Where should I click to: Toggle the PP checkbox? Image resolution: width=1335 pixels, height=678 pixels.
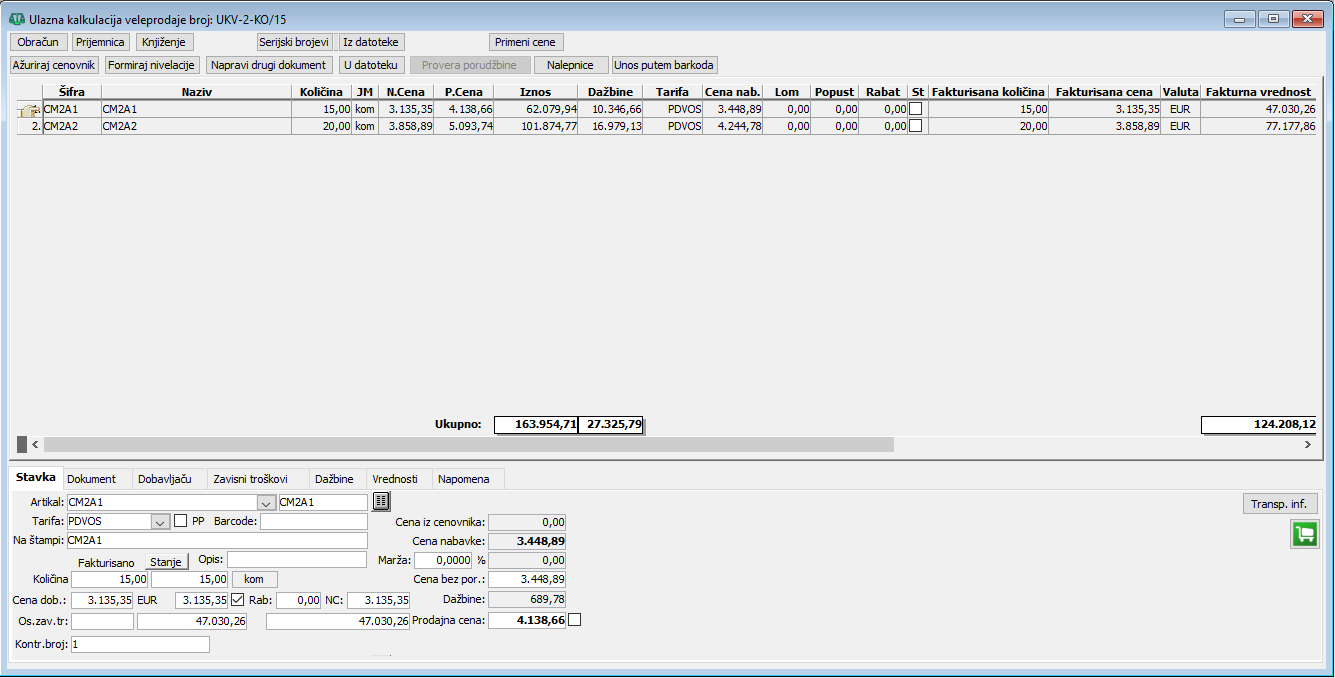[181, 521]
